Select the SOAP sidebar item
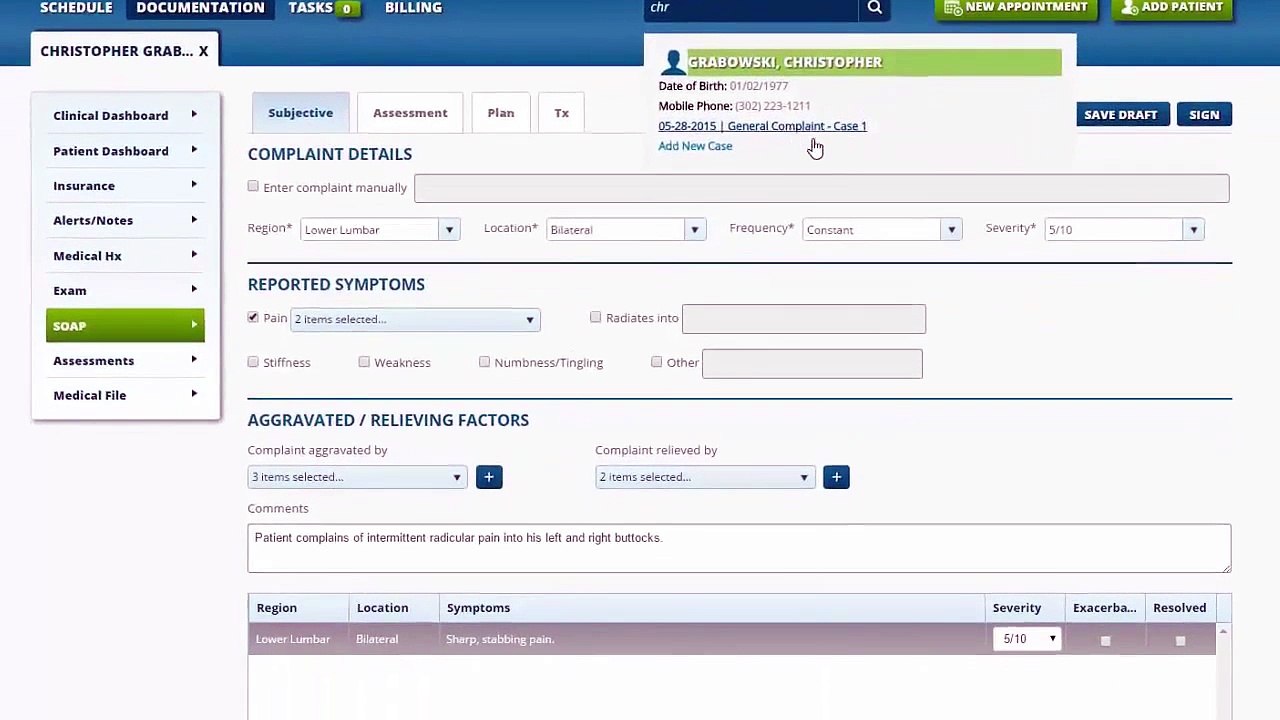 [x=125, y=326]
